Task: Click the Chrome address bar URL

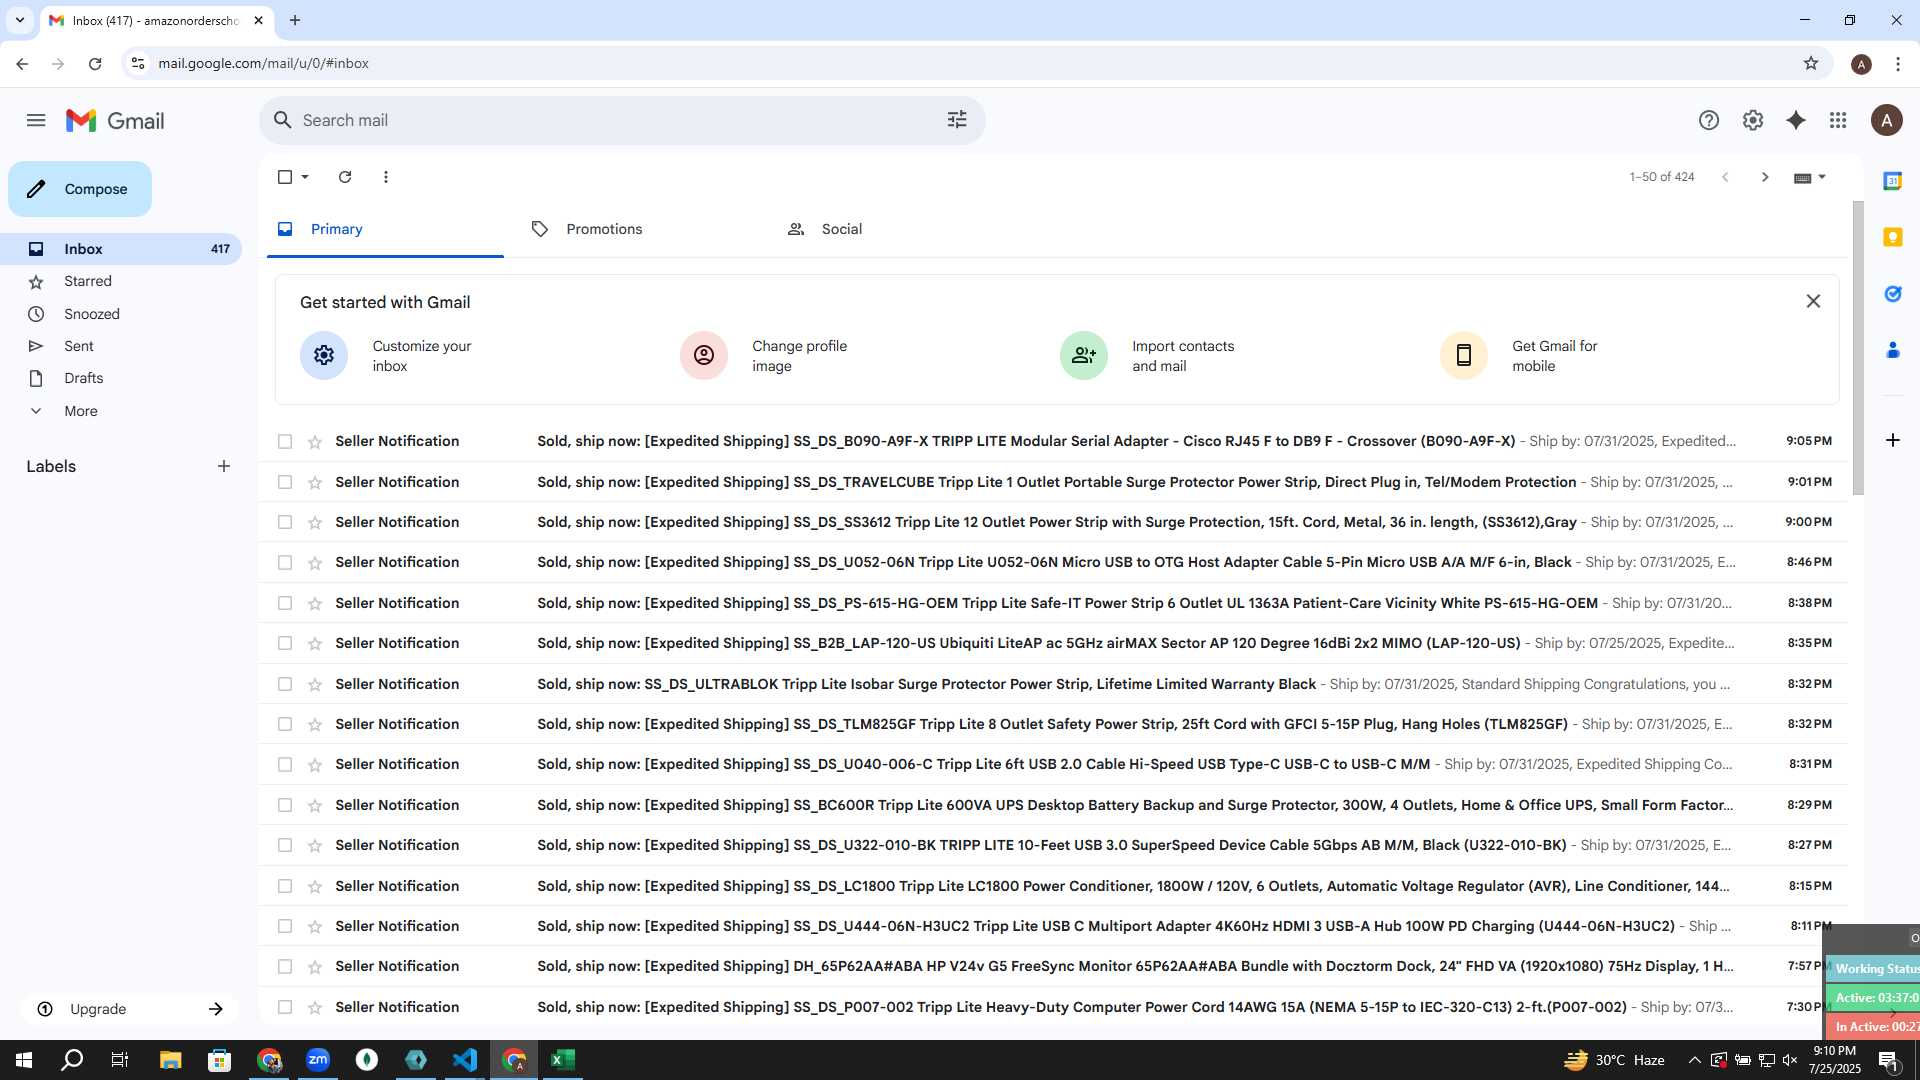Action: [x=263, y=63]
